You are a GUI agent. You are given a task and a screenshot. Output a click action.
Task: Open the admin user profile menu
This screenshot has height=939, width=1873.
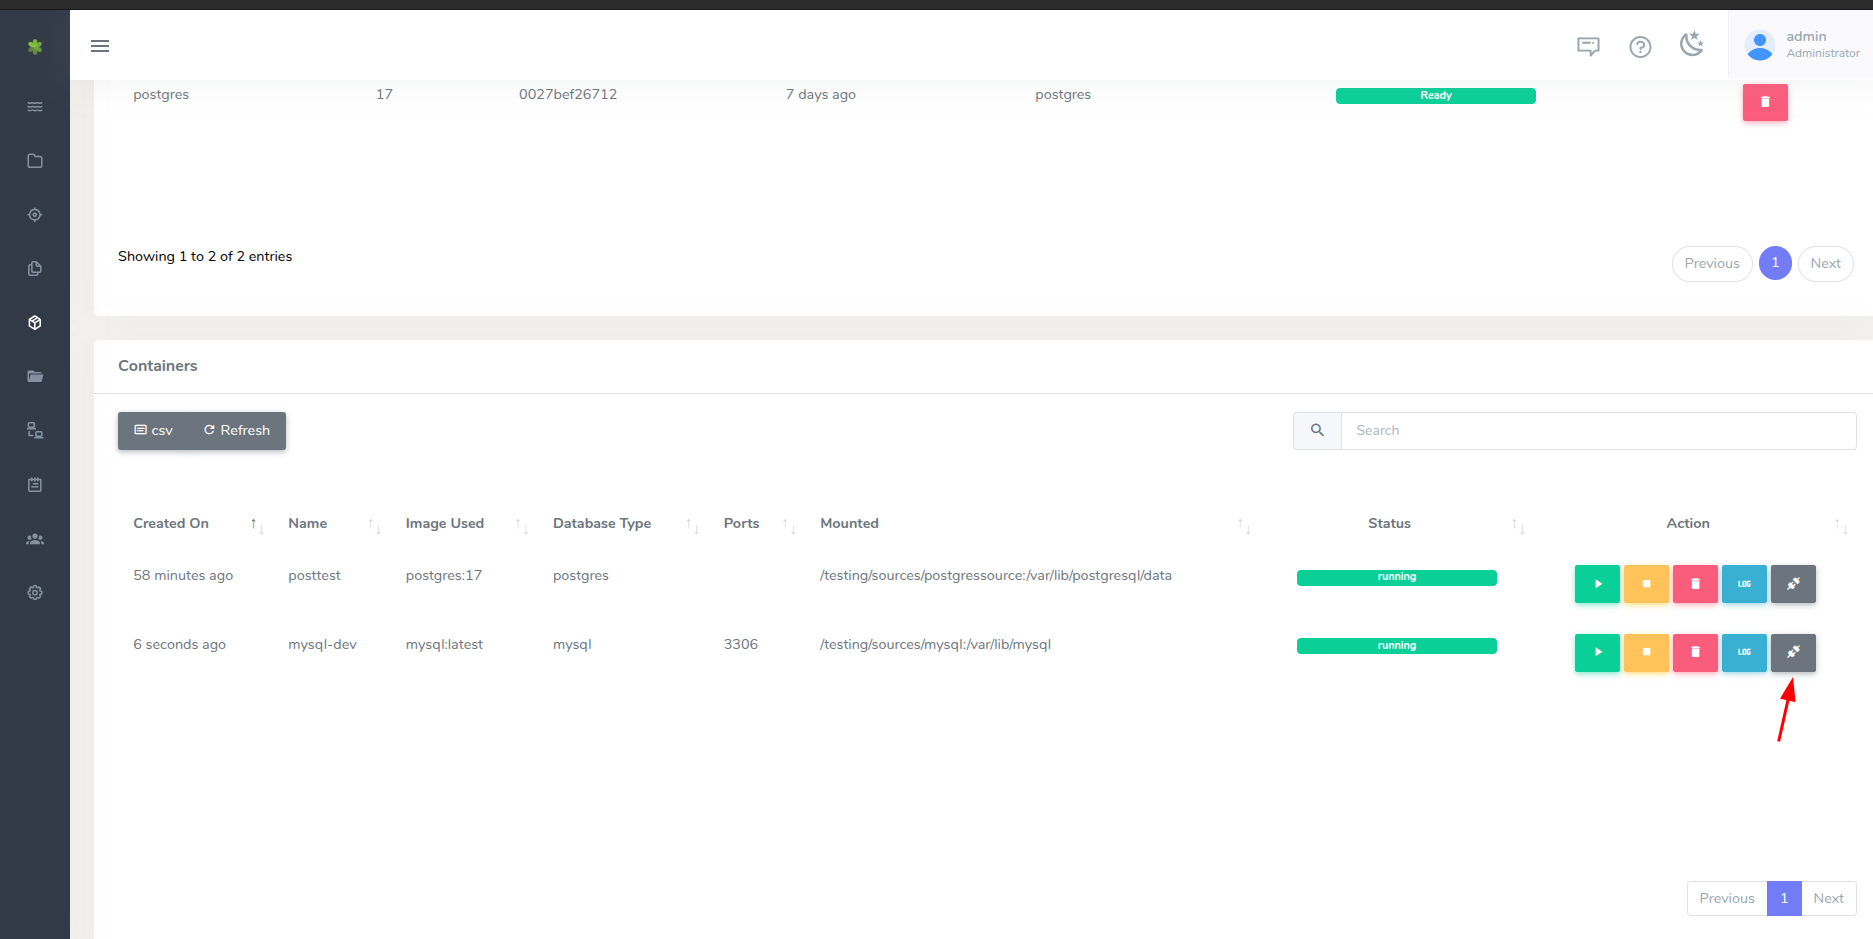click(1802, 45)
